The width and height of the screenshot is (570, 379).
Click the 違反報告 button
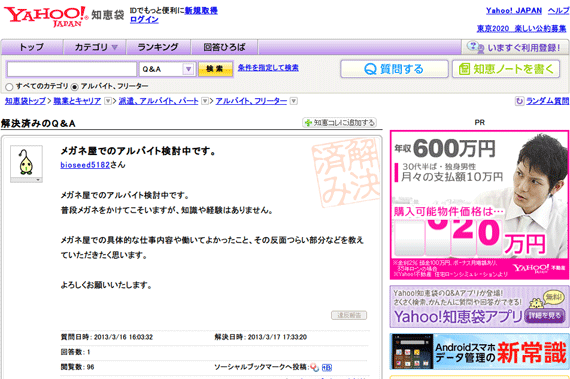[349, 315]
